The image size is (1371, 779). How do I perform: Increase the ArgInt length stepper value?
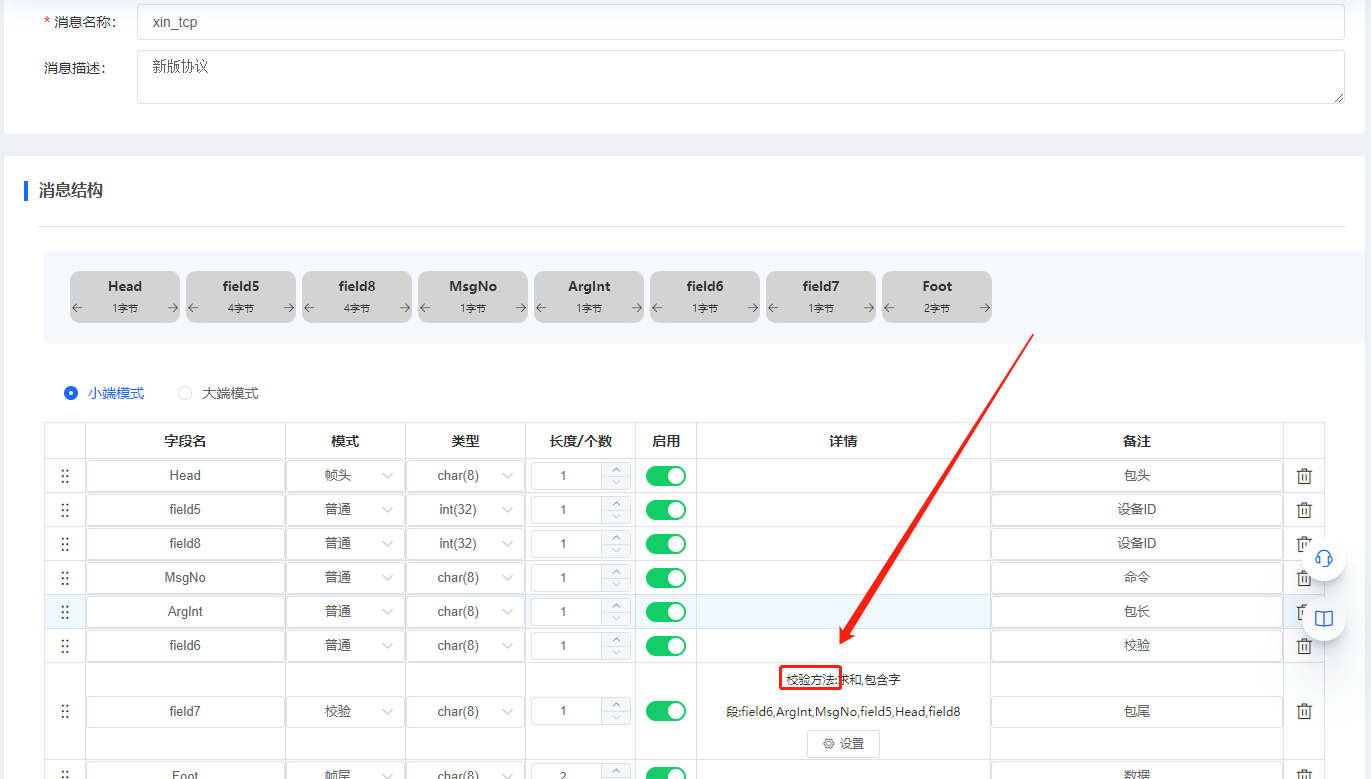(617, 605)
